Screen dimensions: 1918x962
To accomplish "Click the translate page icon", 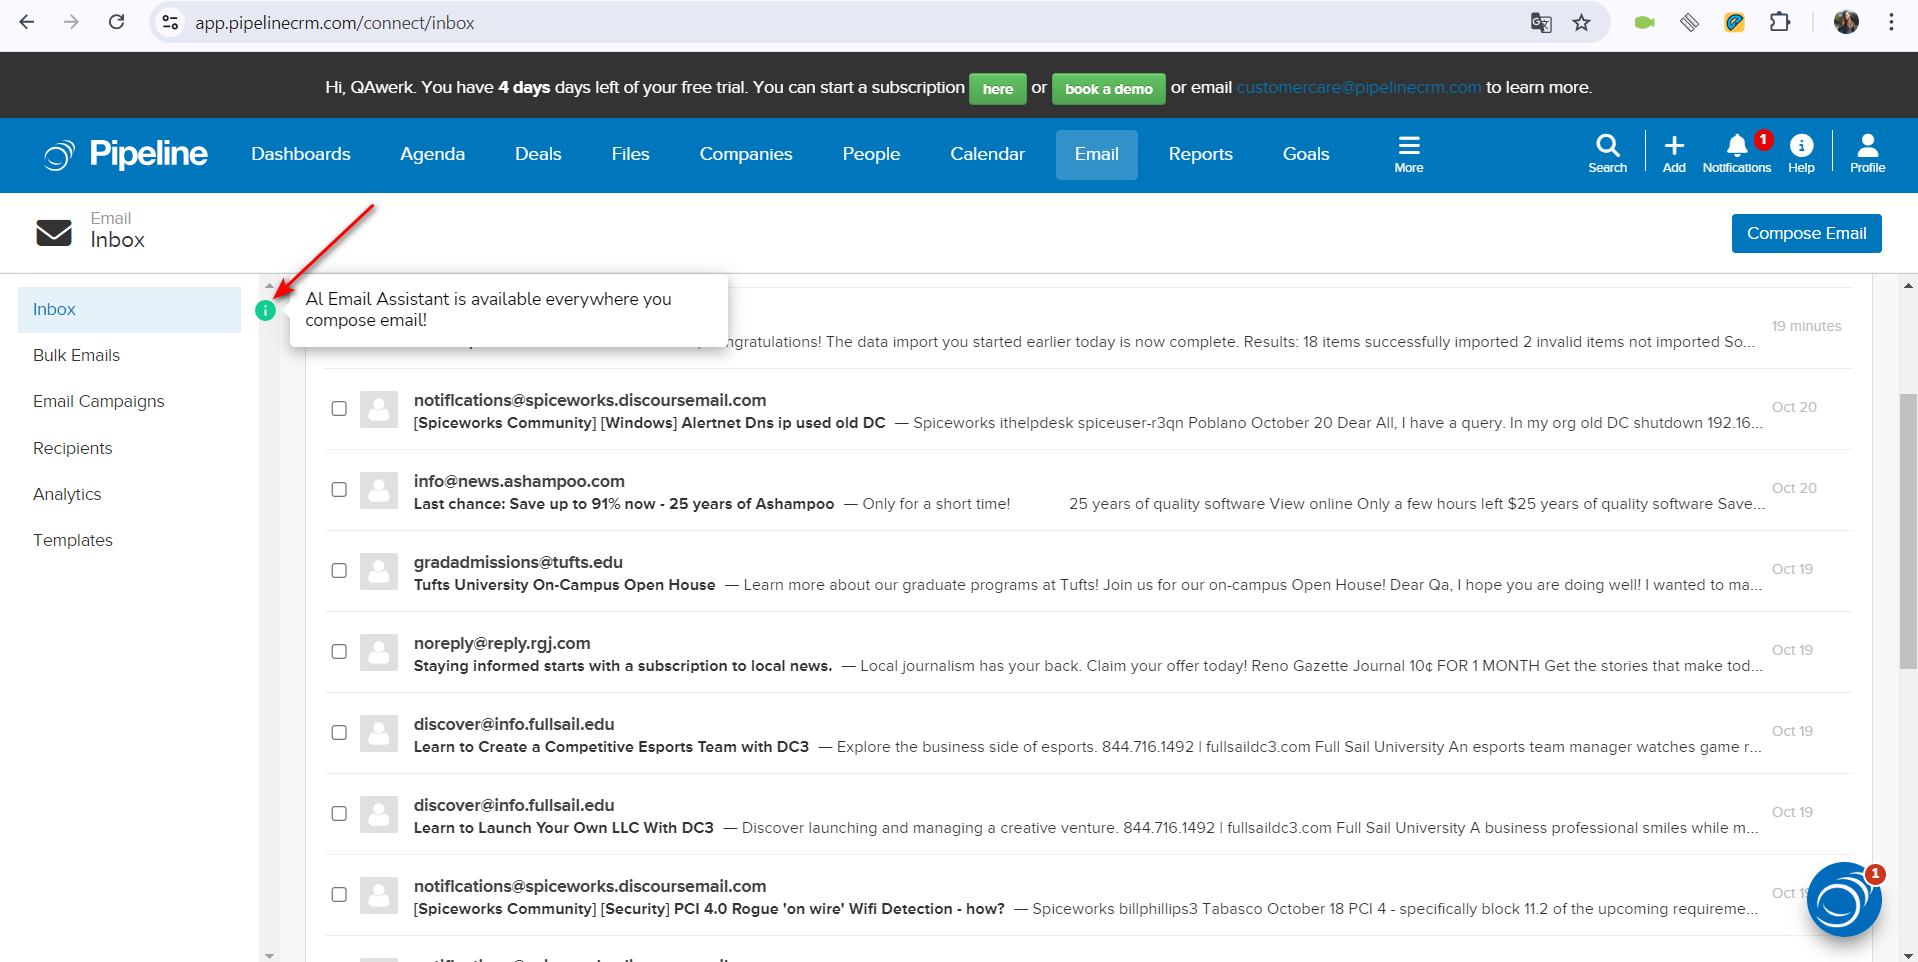I will 1541,22.
